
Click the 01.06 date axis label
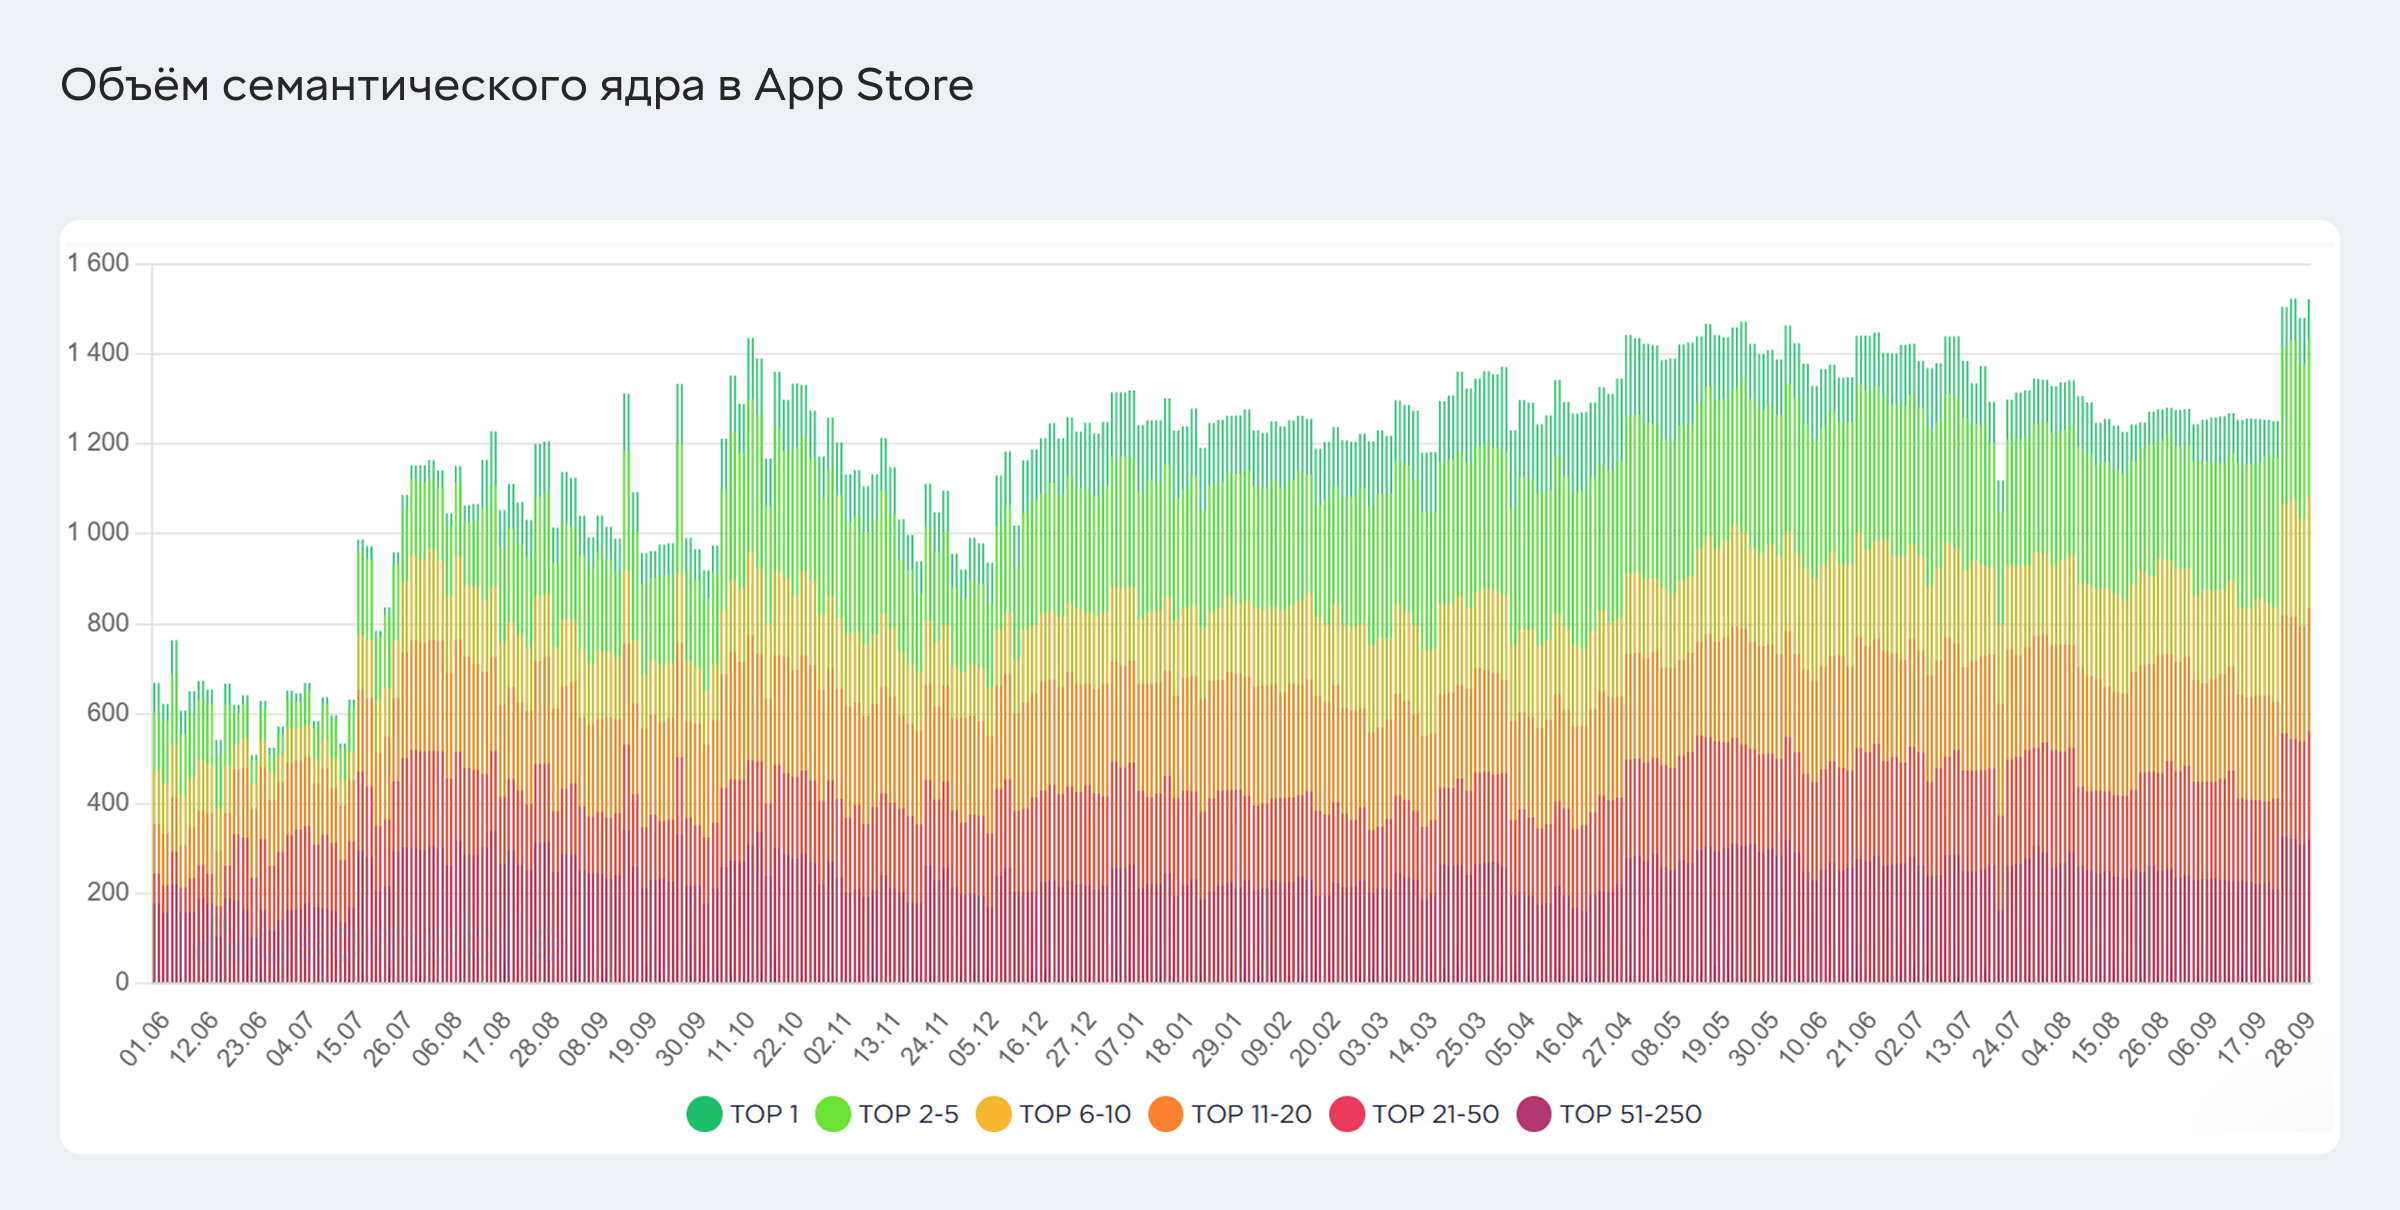tap(145, 1039)
